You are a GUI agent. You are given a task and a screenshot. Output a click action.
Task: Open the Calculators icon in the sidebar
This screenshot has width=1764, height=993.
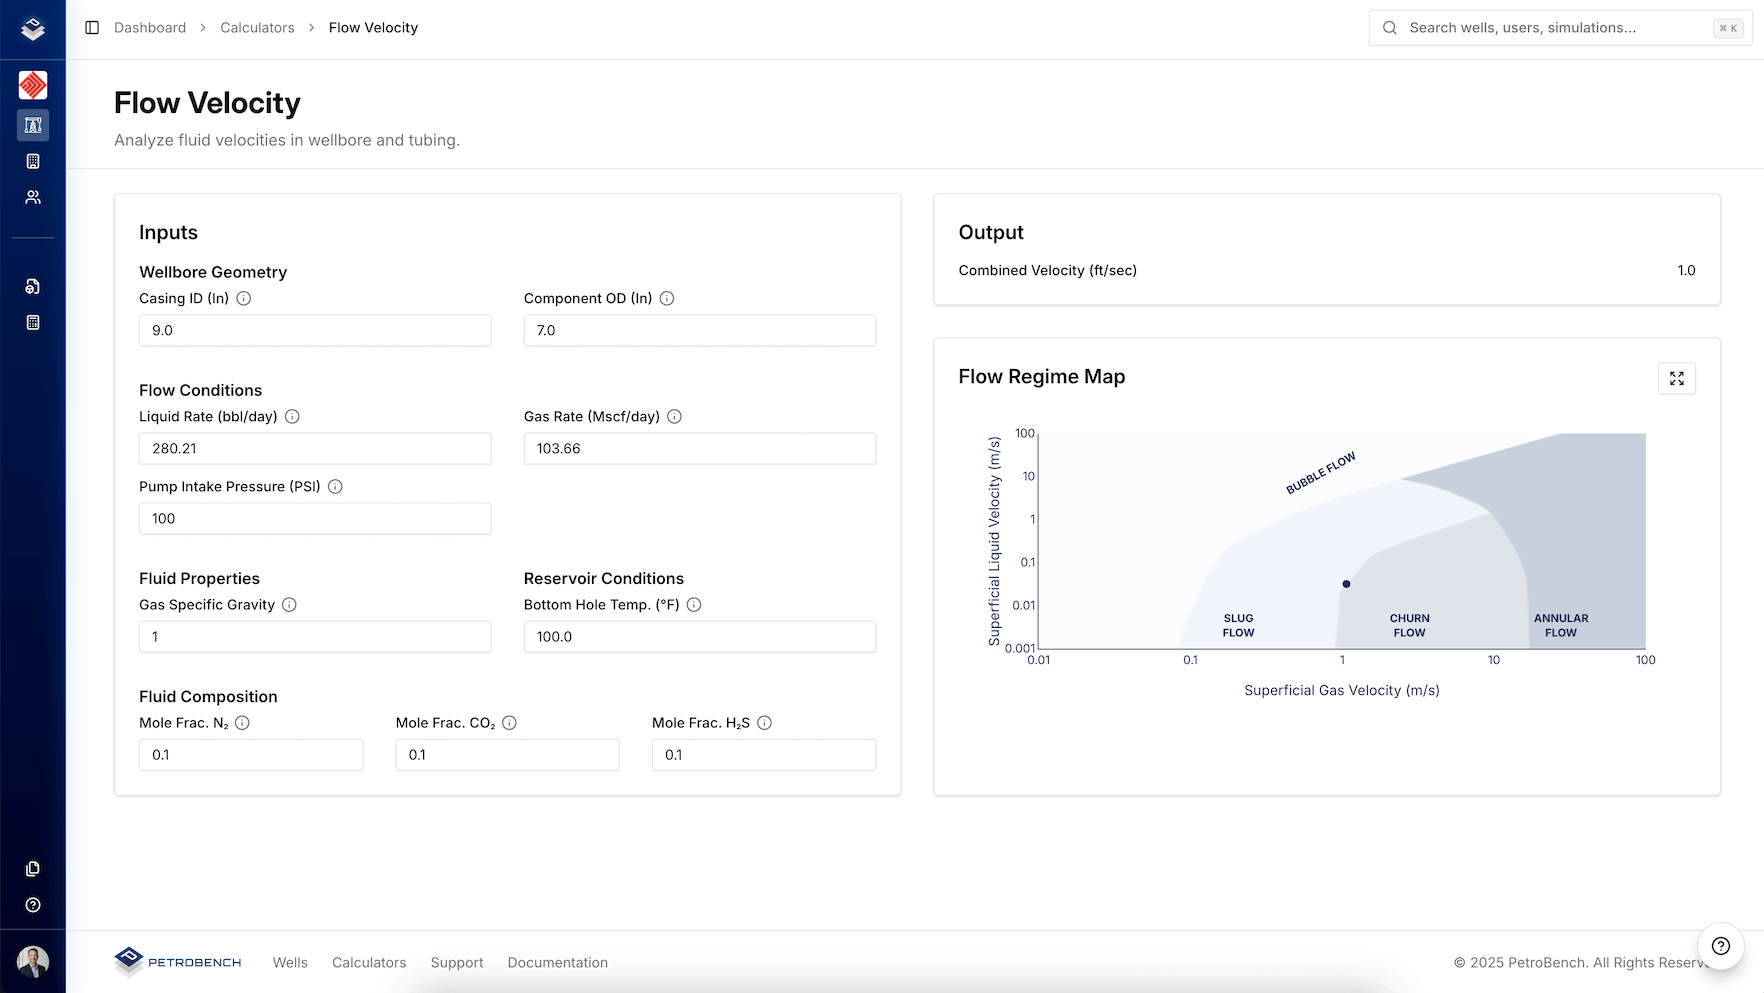[x=33, y=125]
